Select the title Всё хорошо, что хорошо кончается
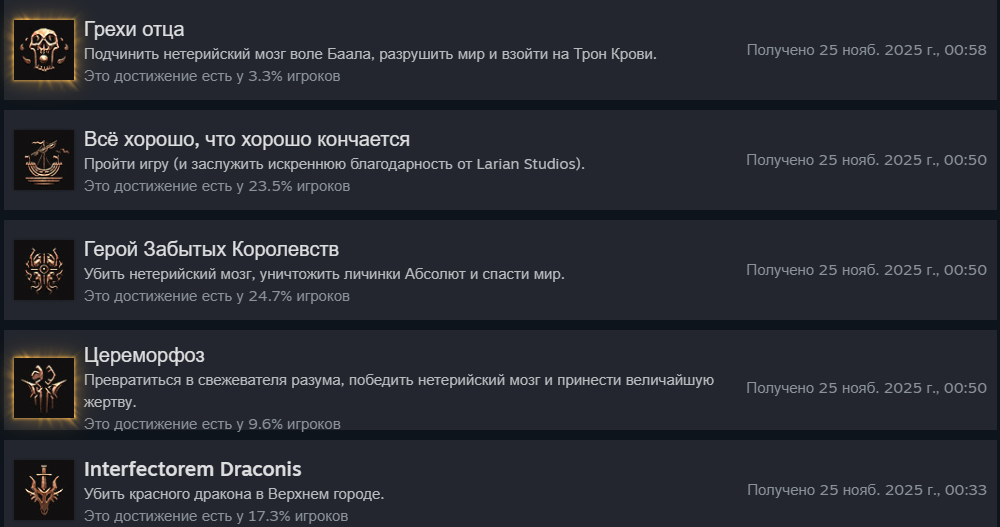This screenshot has height=527, width=1000. click(x=246, y=139)
